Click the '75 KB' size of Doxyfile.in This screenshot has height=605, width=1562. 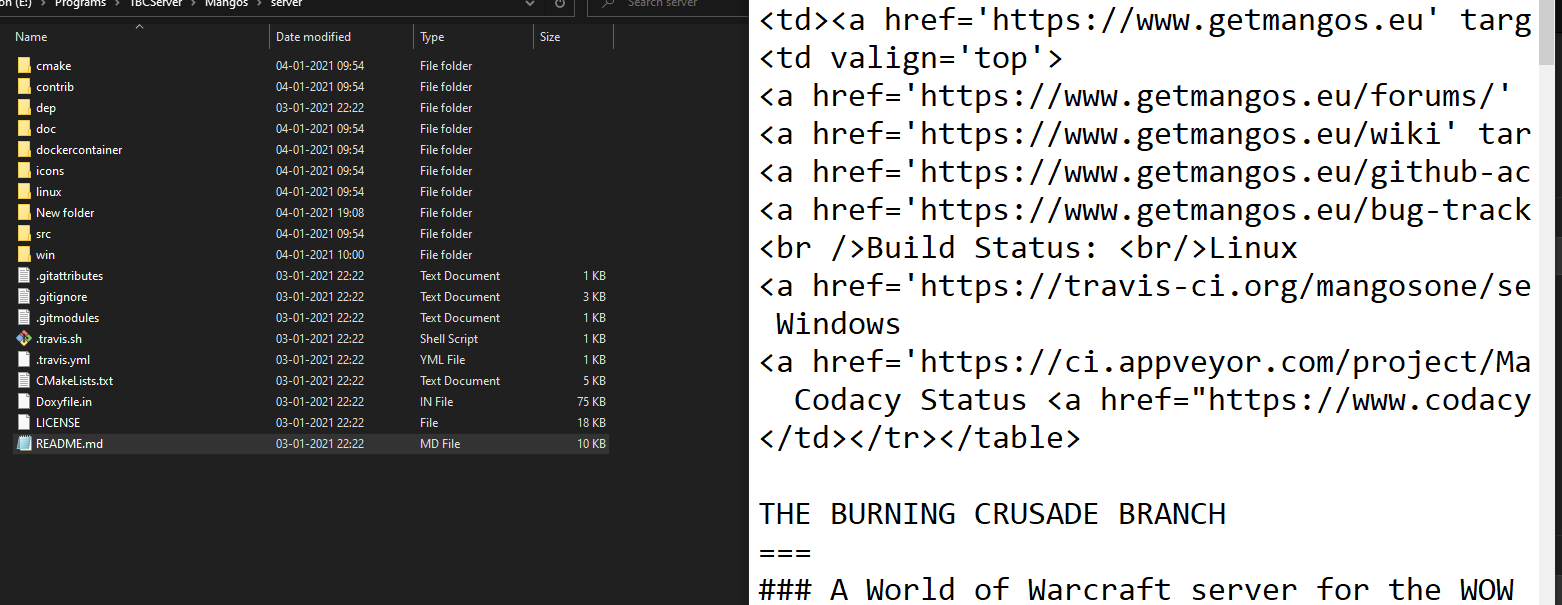coord(592,402)
